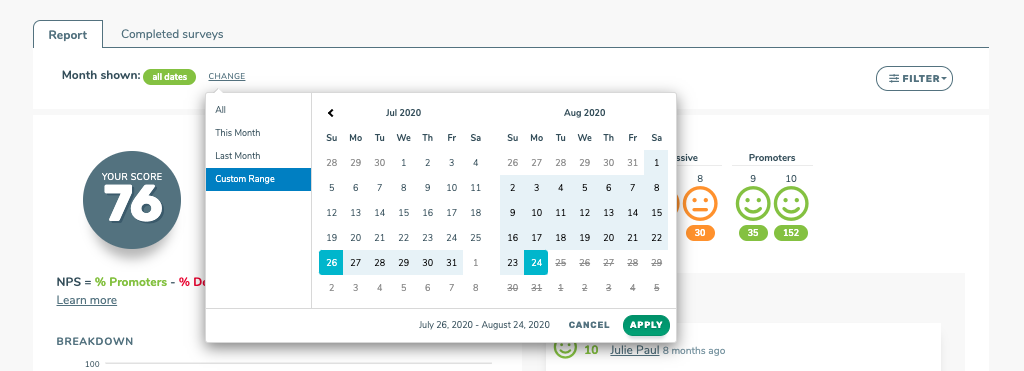1024x371 pixels.
Task: Select the Custom Range option
Action: [259, 179]
